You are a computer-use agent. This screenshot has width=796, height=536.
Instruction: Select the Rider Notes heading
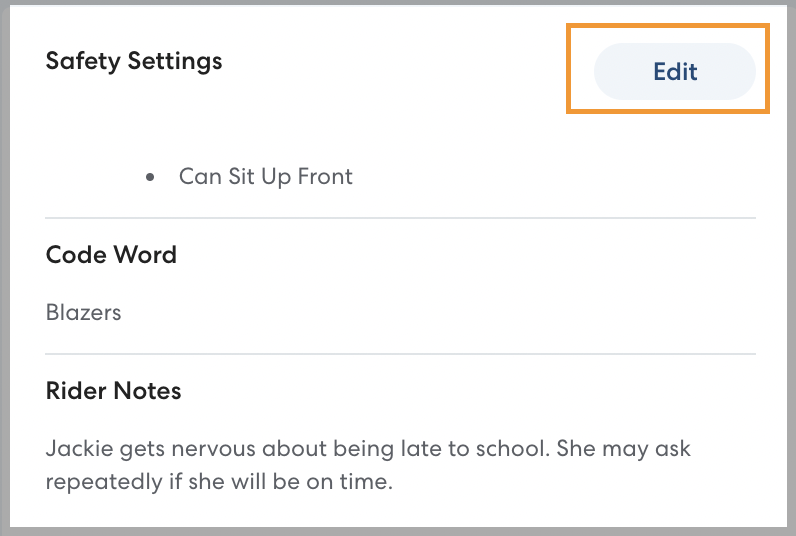pos(113,390)
